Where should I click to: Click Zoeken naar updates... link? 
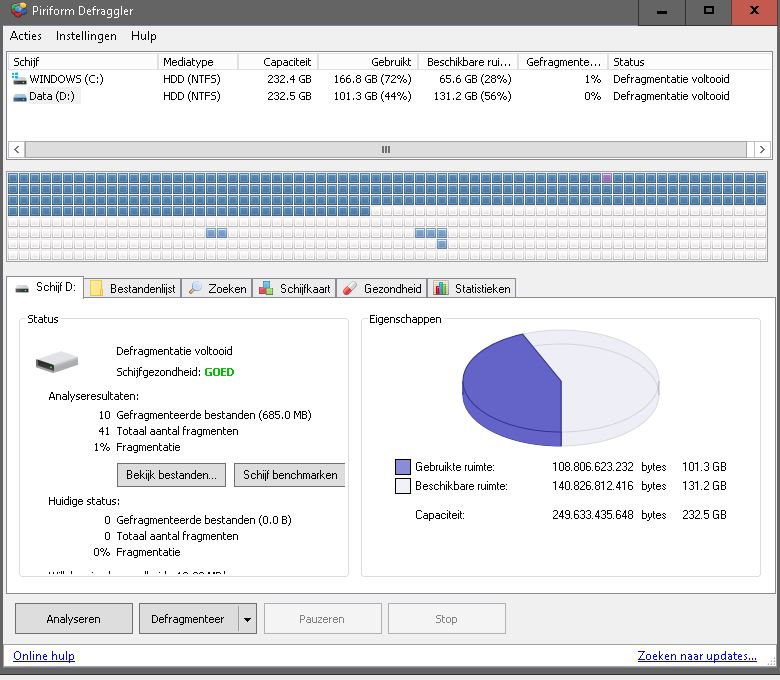coord(697,656)
